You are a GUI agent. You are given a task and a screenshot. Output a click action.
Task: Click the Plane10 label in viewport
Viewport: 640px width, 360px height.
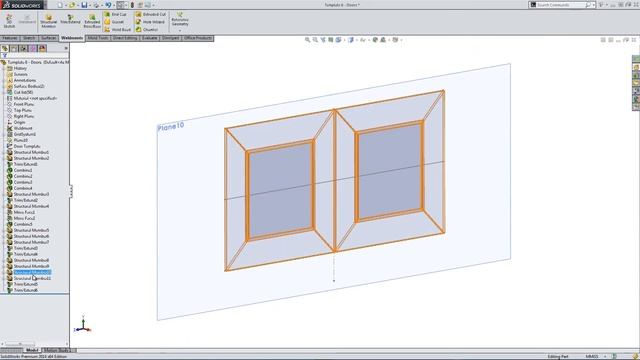pyautogui.click(x=171, y=127)
